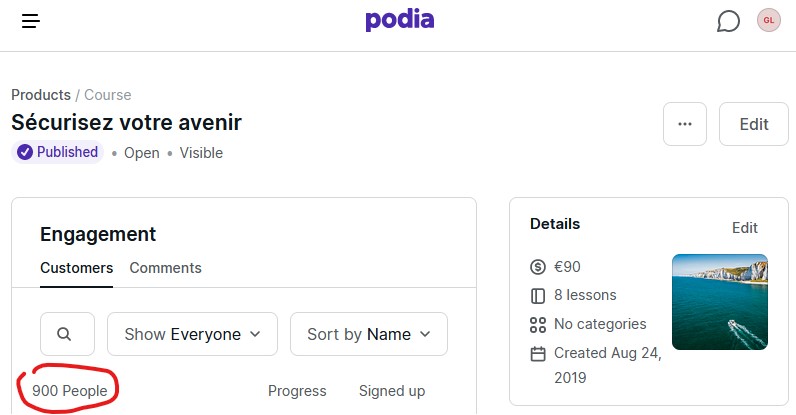Open the hamburger navigation menu

[x=31, y=21]
